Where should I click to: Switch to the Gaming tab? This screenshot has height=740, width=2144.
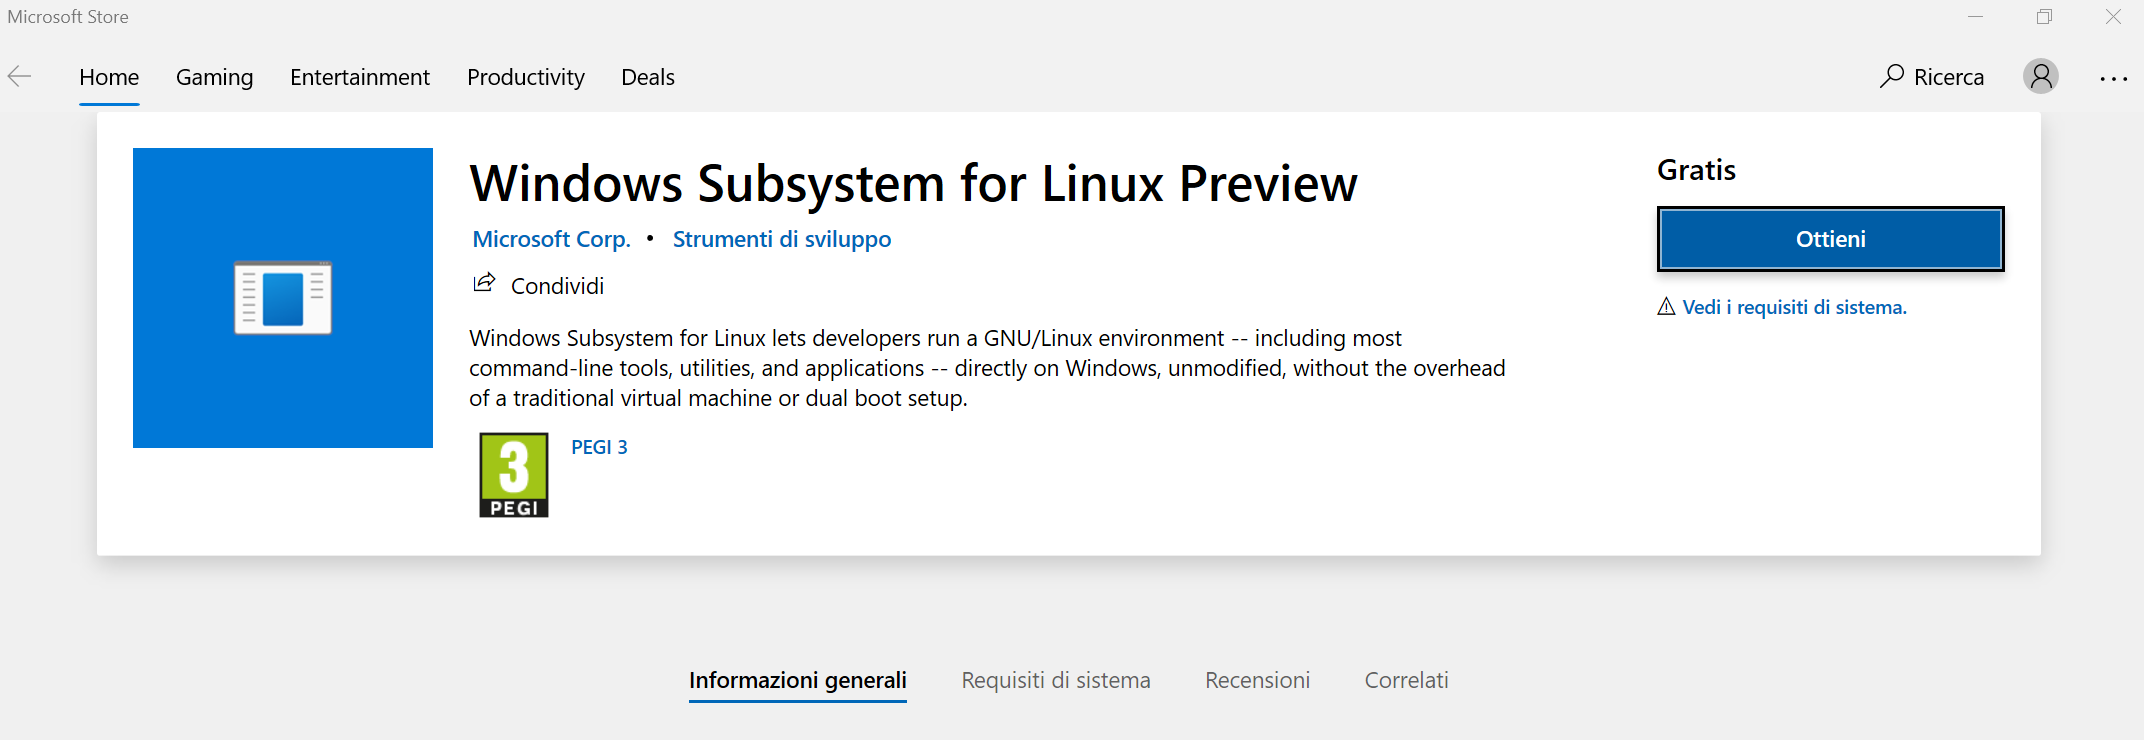click(214, 77)
